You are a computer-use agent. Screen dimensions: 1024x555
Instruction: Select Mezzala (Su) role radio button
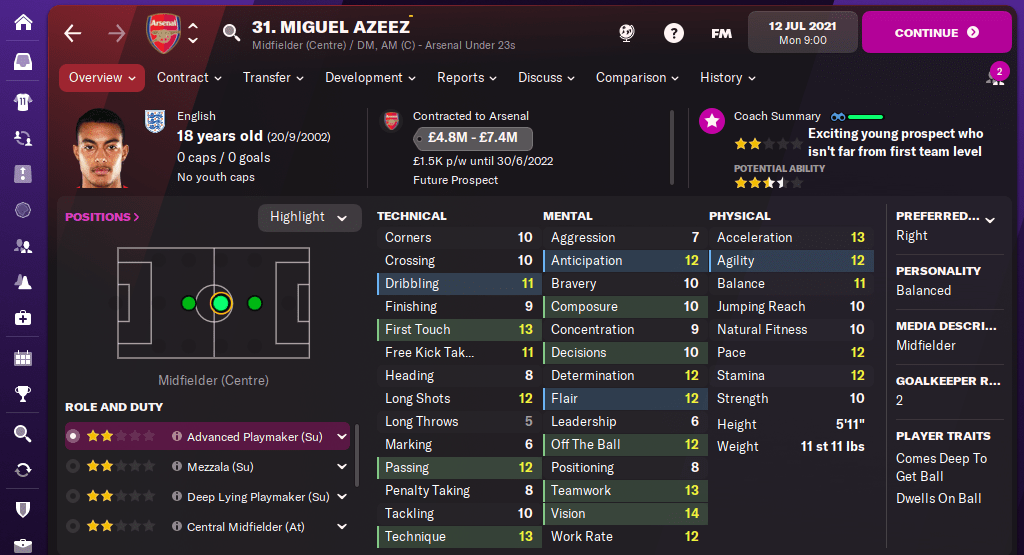73,467
